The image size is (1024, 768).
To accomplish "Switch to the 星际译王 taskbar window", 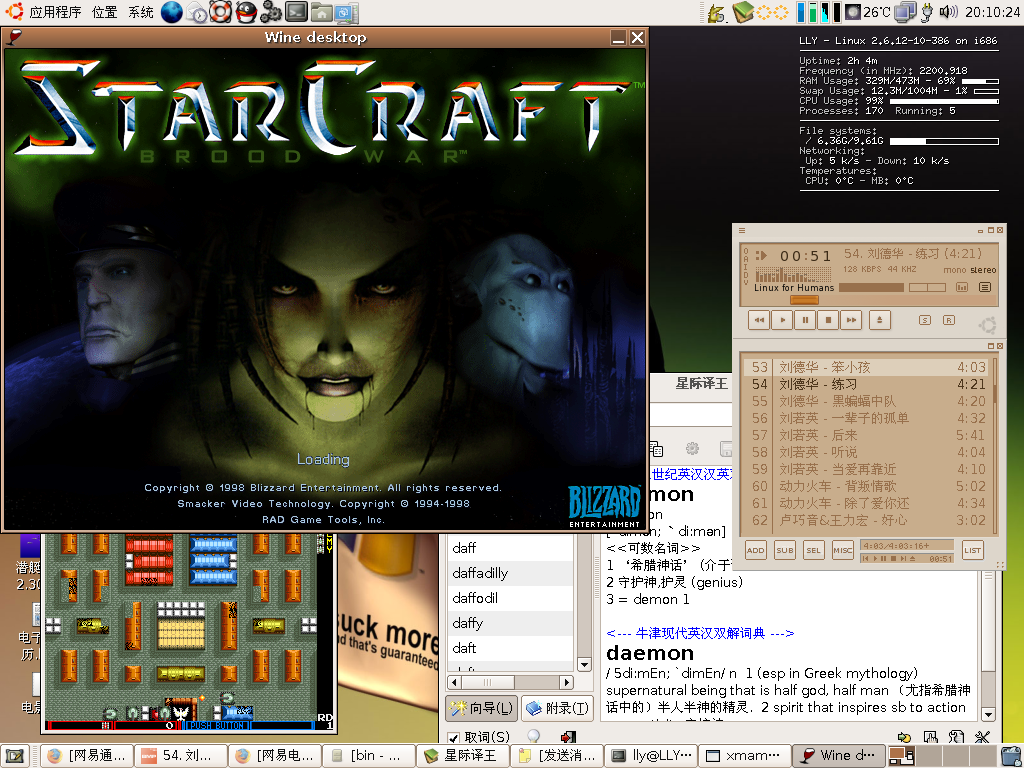I will point(464,756).
